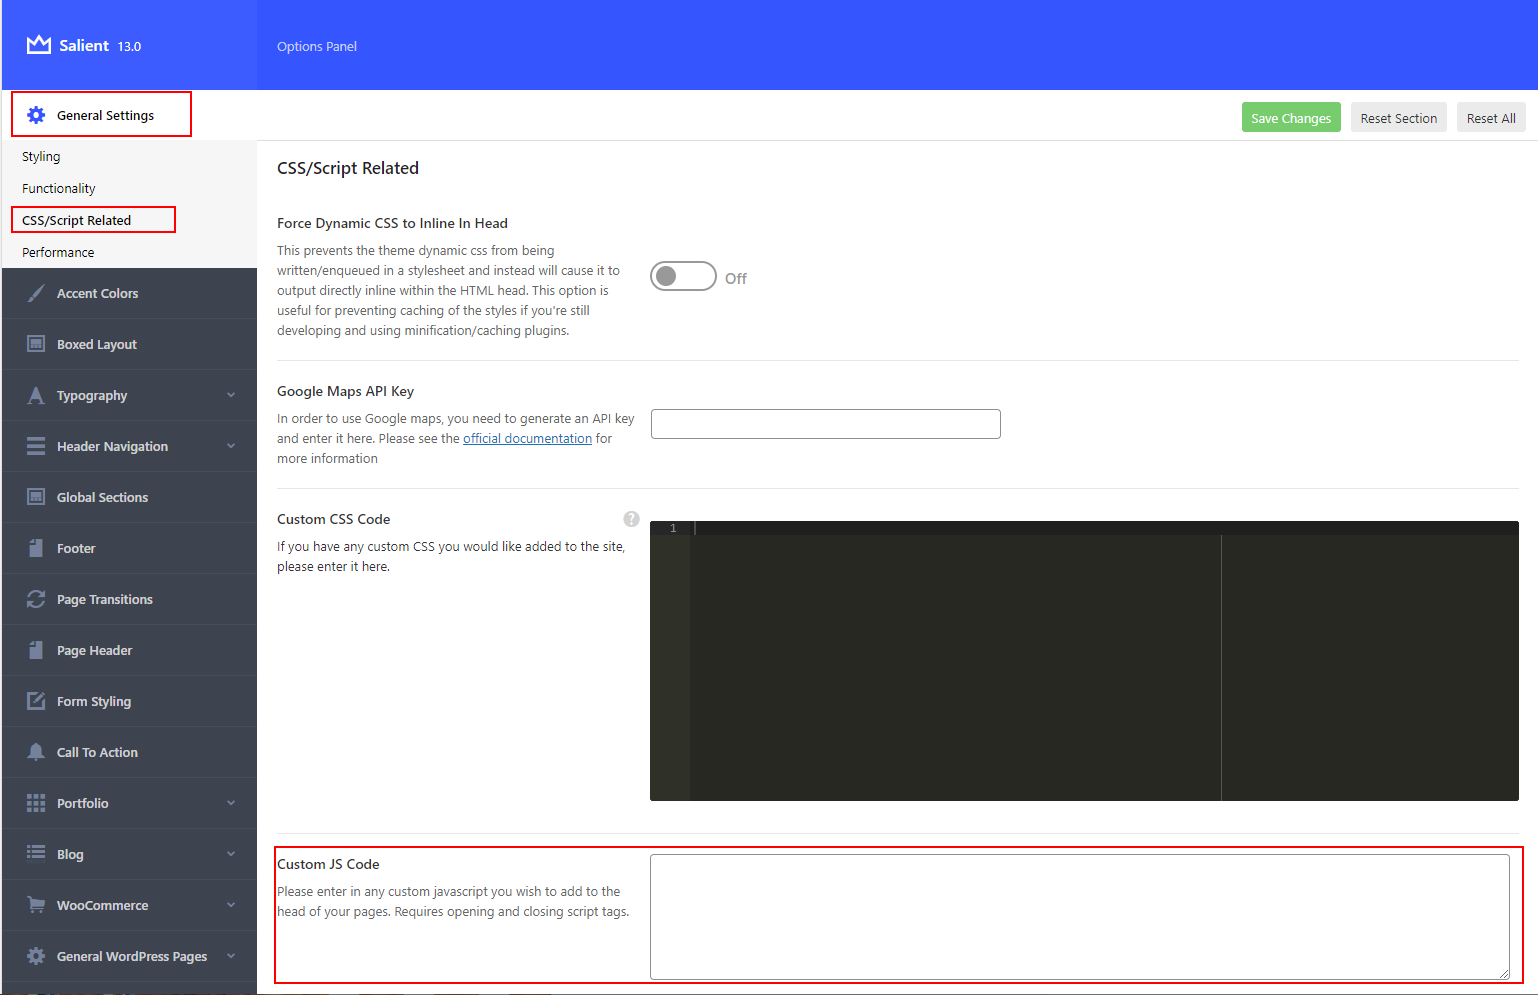The width and height of the screenshot is (1538, 995).
Task: Open the Typography section icon
Action: 35,395
